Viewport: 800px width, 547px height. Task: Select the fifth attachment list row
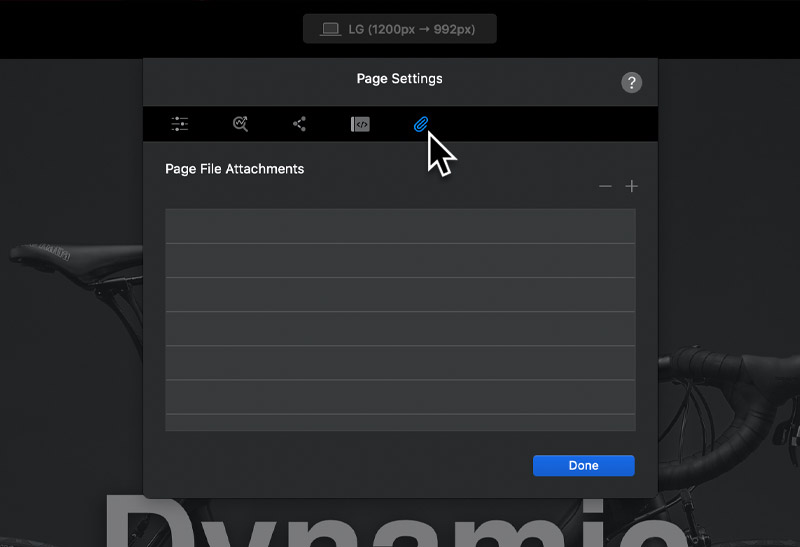coord(400,362)
